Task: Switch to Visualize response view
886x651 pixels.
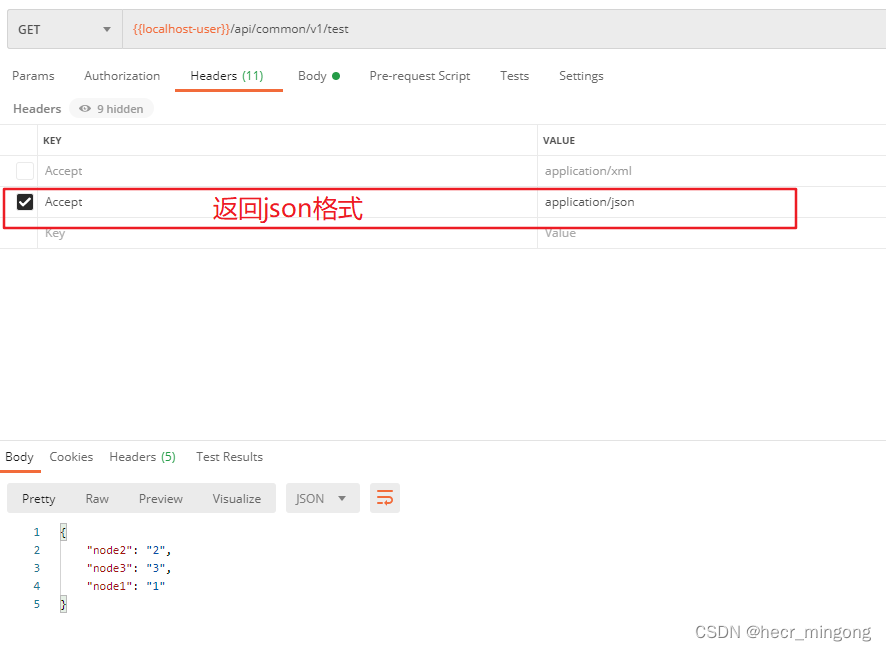Action: click(237, 498)
